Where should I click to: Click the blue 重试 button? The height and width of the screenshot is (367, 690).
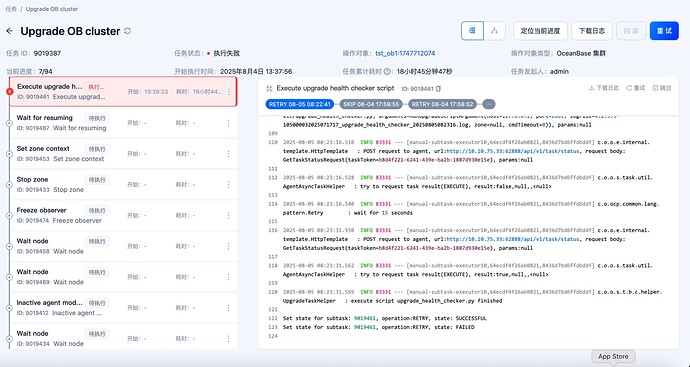(664, 31)
